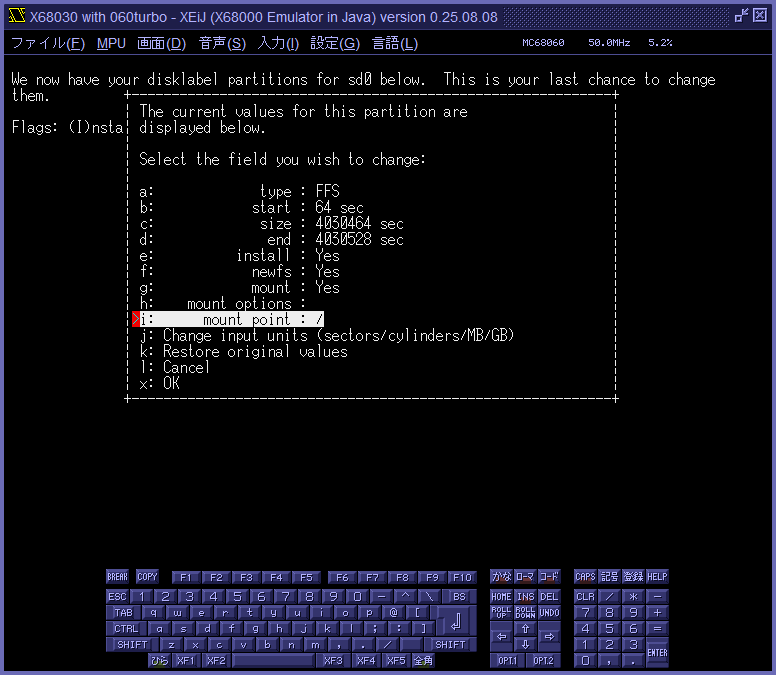Image resolution: width=776 pixels, height=675 pixels.
Task: Click the XF2 key
Action: [x=216, y=660]
